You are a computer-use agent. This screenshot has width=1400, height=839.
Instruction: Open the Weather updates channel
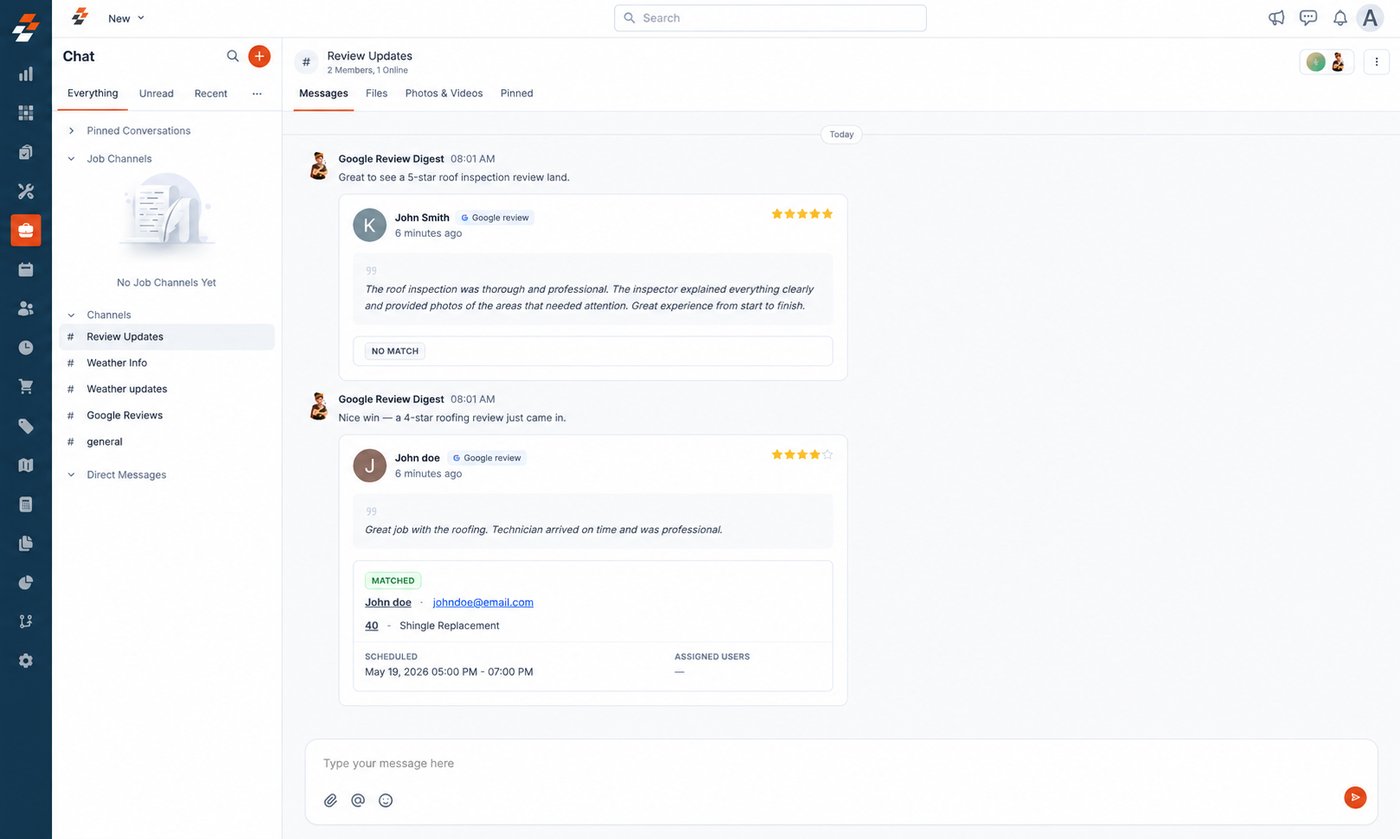click(167, 389)
